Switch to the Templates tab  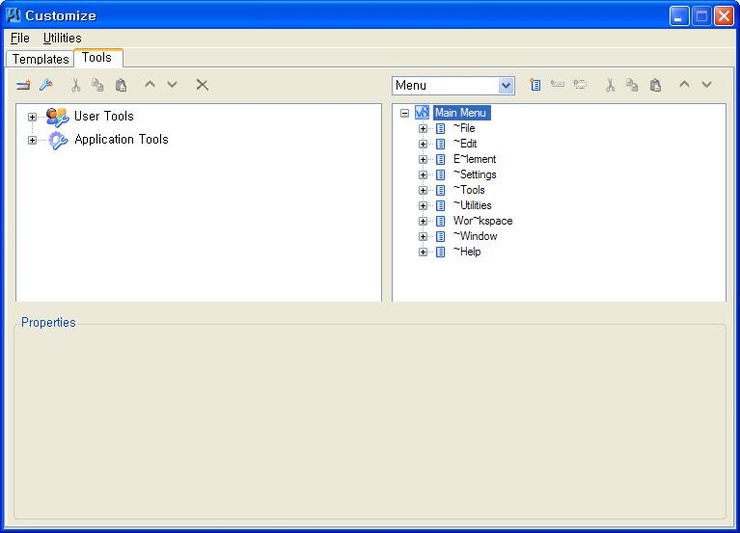41,59
